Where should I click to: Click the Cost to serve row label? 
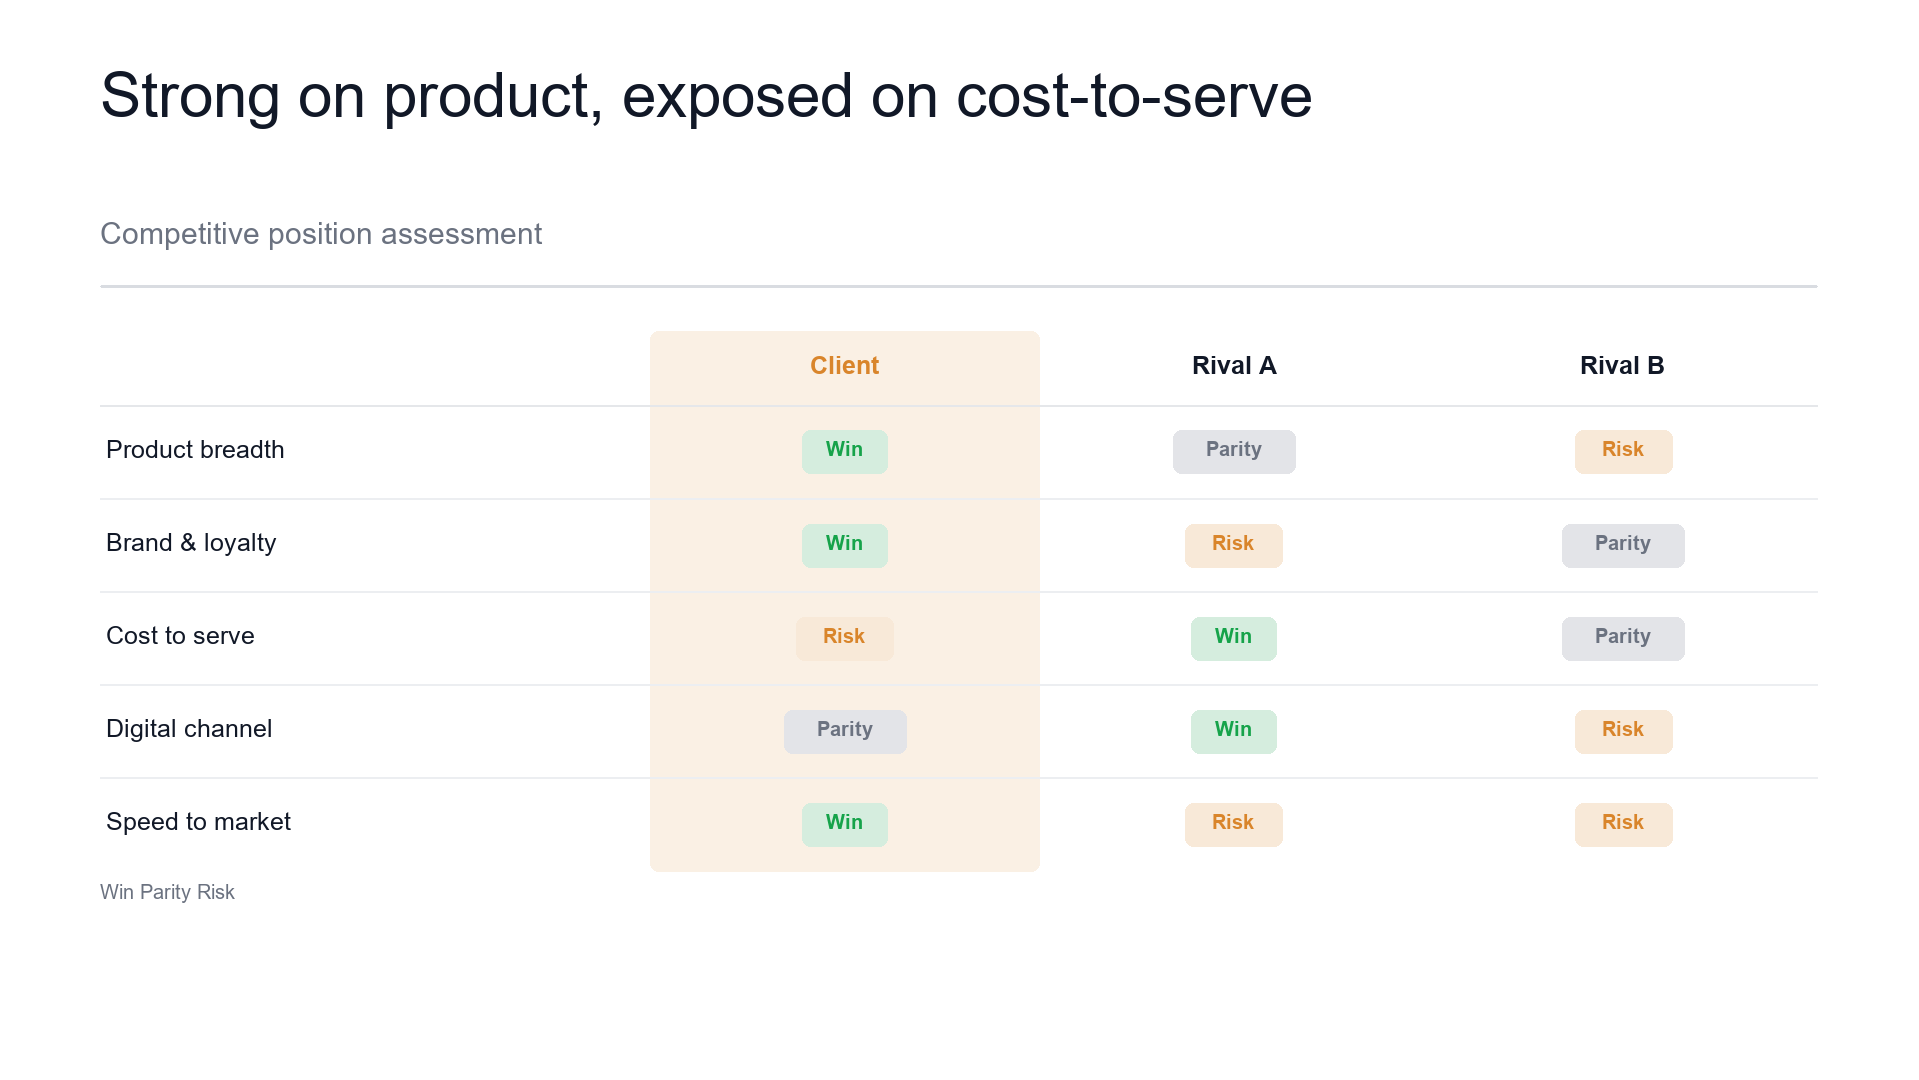[180, 636]
